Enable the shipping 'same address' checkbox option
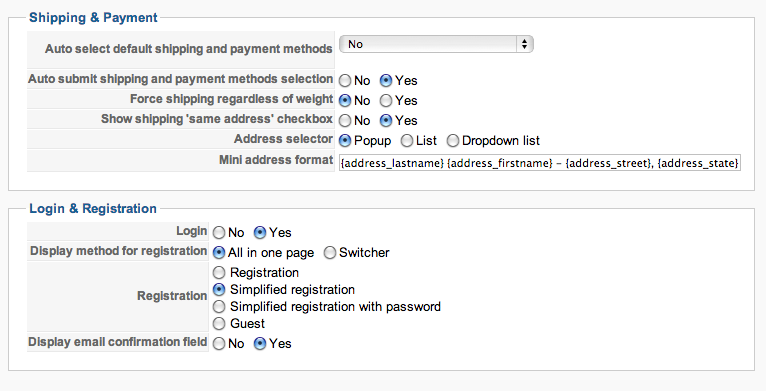766x391 pixels. (386, 121)
